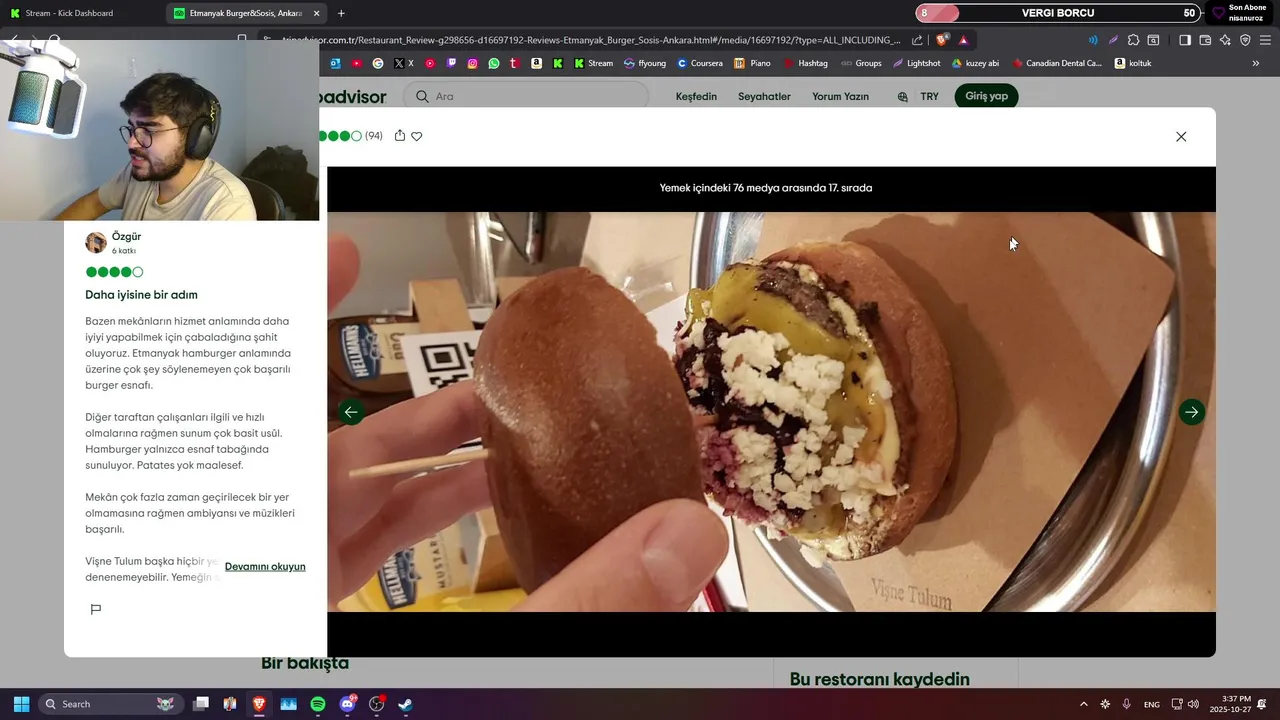The image size is (1280, 720).
Task: Open the 'kuzey abi' bookmark
Action: pos(975,63)
